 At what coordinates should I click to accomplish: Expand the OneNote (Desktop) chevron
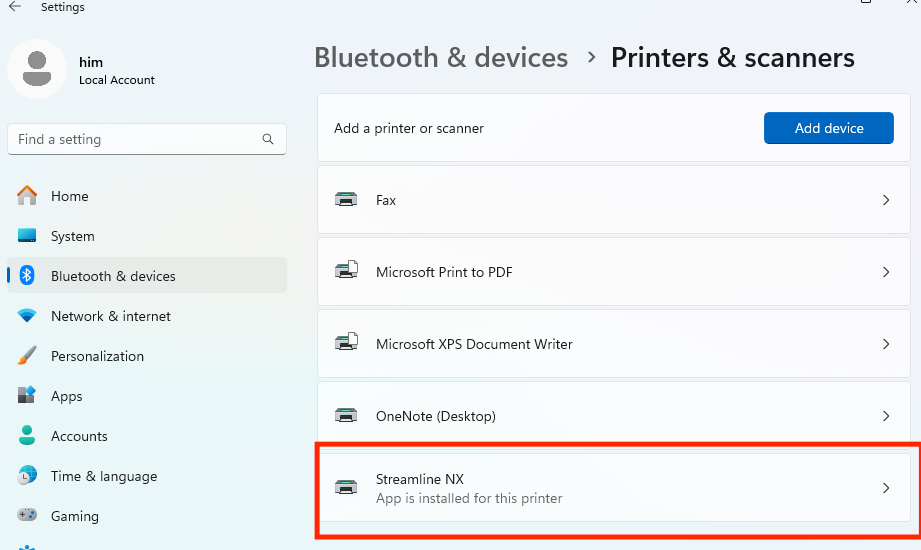point(886,416)
